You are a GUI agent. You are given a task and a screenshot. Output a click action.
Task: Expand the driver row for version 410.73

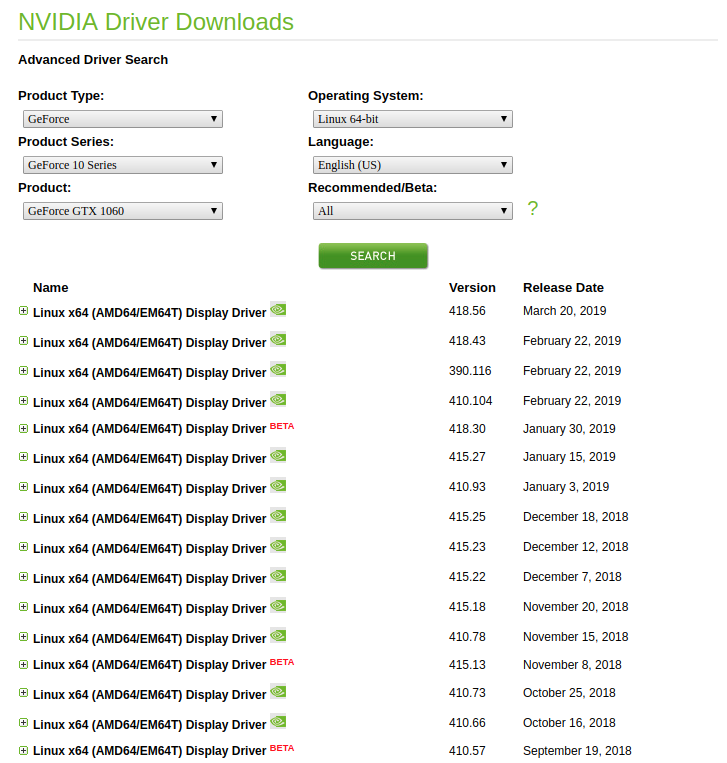click(23, 692)
